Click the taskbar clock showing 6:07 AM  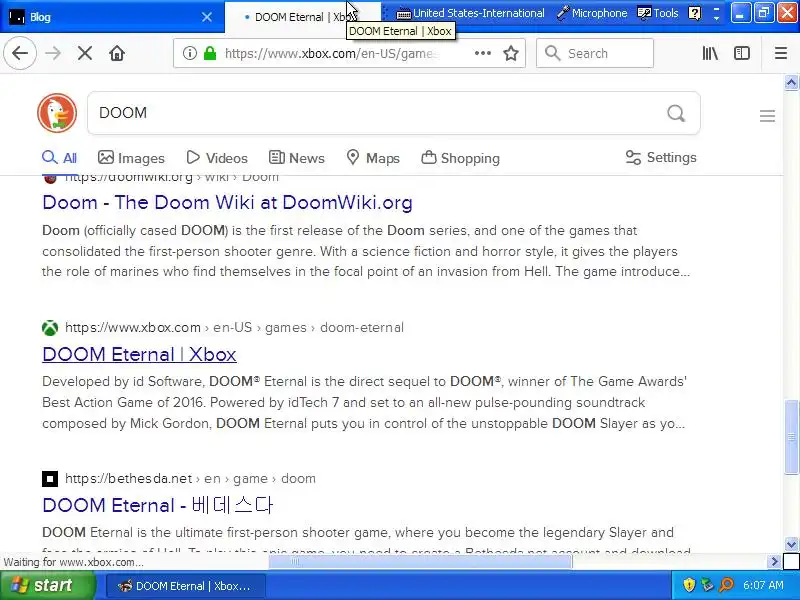click(763, 585)
